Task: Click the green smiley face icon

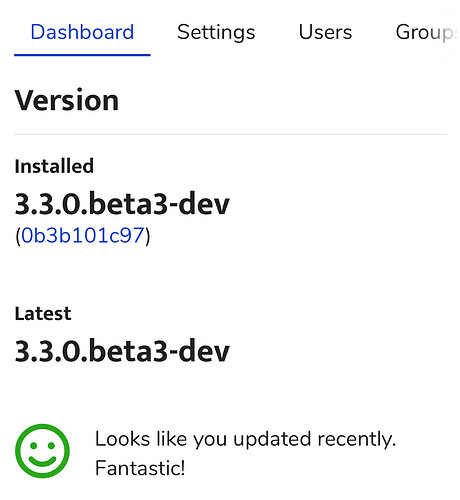Action: [x=42, y=451]
